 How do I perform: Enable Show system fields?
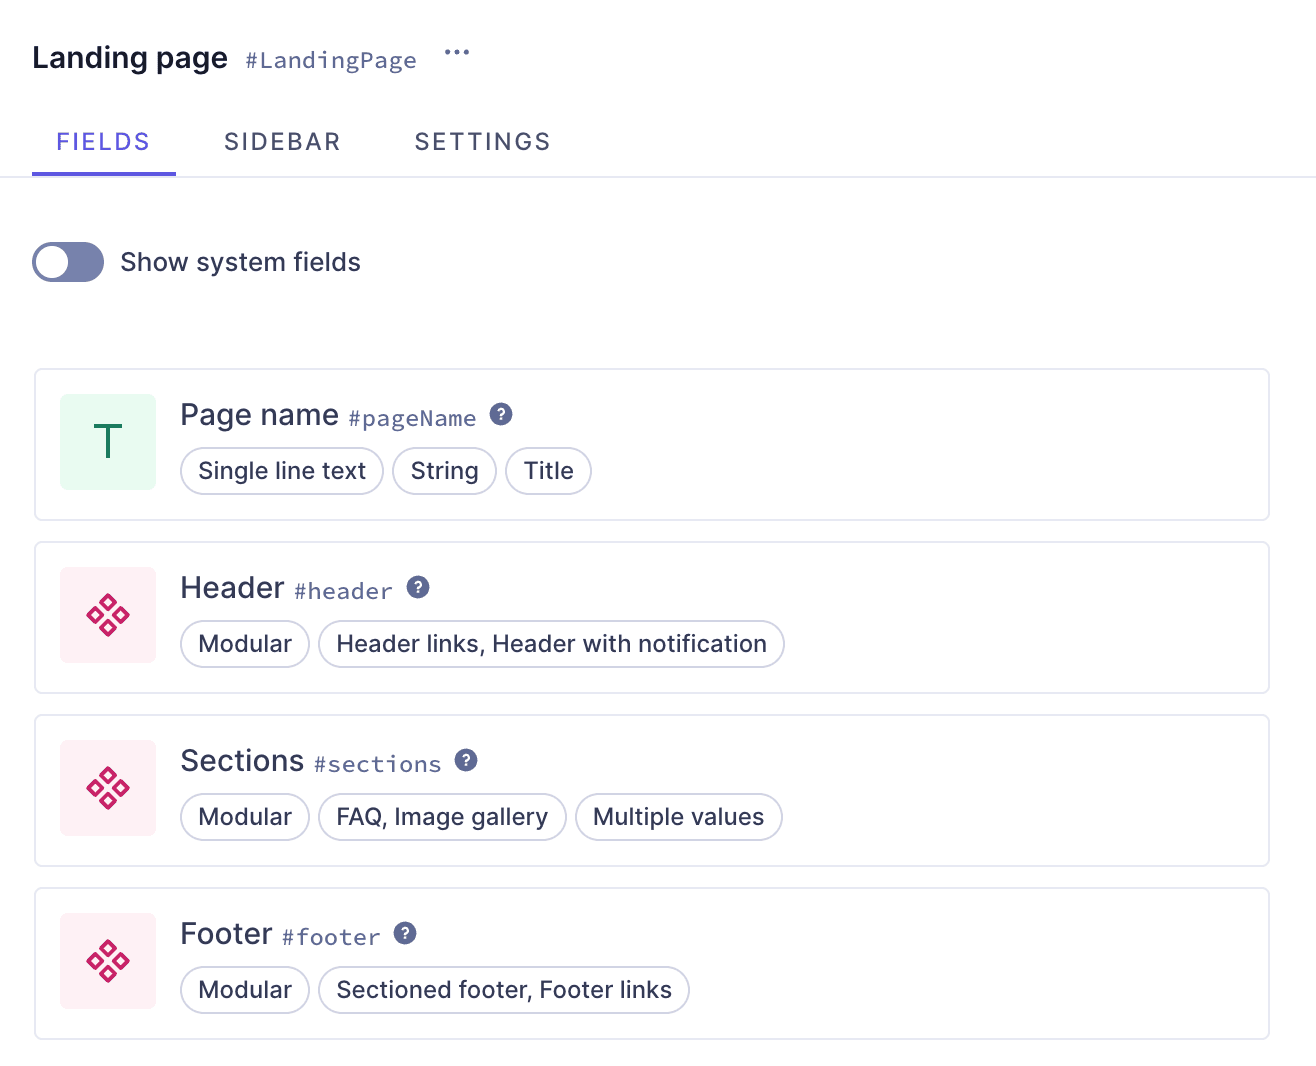(67, 262)
